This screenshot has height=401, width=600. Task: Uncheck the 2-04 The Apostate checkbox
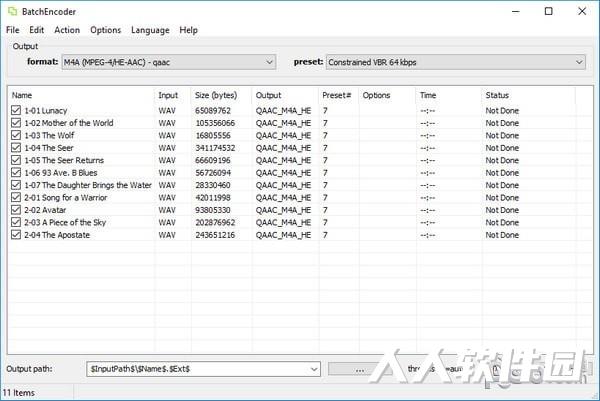(x=16, y=235)
